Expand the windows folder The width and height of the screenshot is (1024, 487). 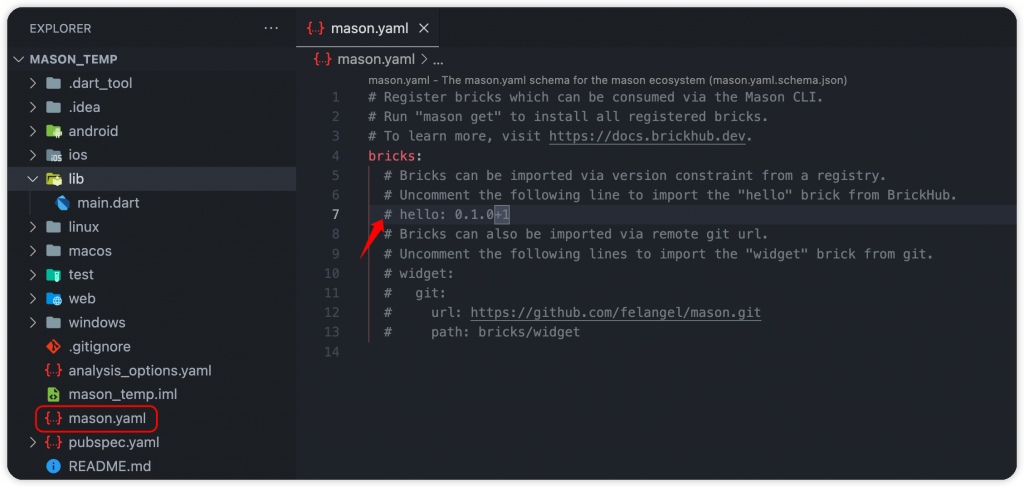(x=33, y=322)
